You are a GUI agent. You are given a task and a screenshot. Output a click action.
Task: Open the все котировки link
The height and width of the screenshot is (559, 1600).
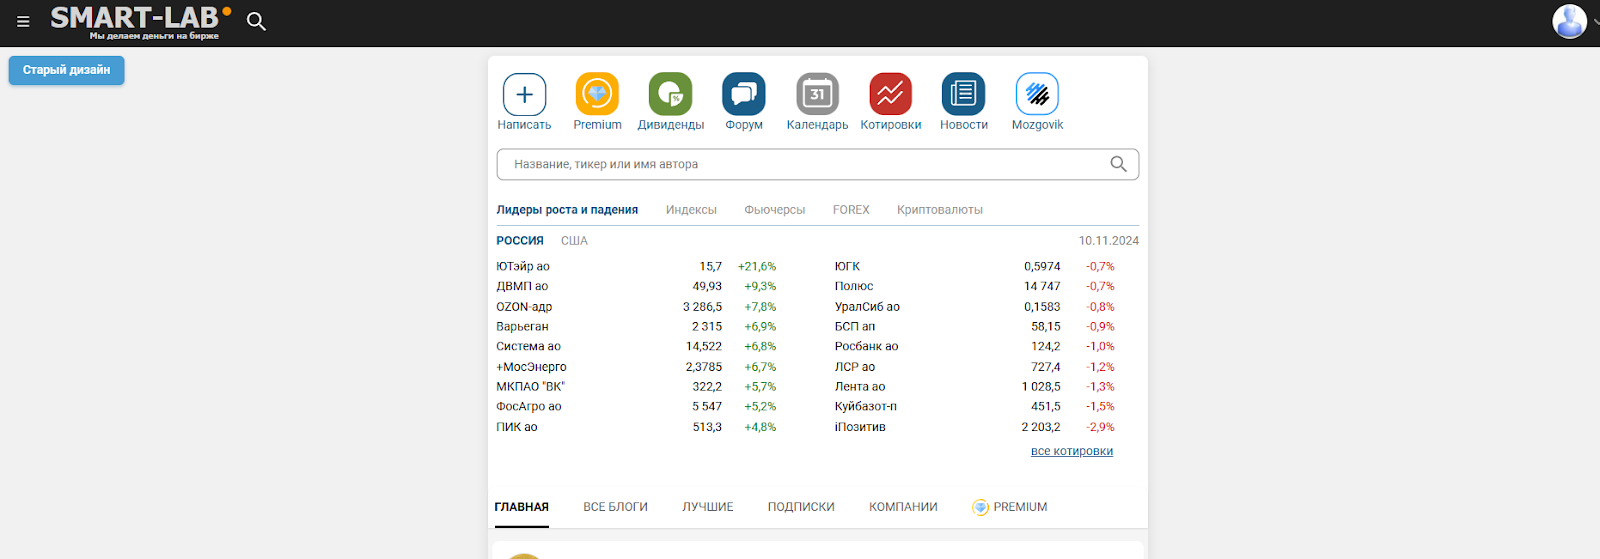(x=1072, y=451)
